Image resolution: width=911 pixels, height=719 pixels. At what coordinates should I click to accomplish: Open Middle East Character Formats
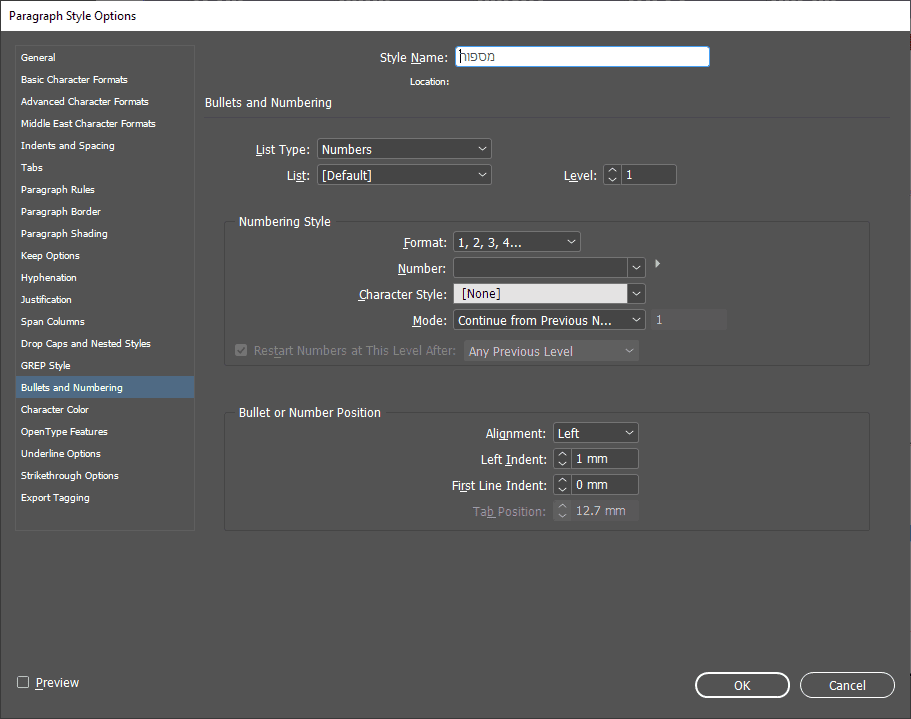click(105, 124)
